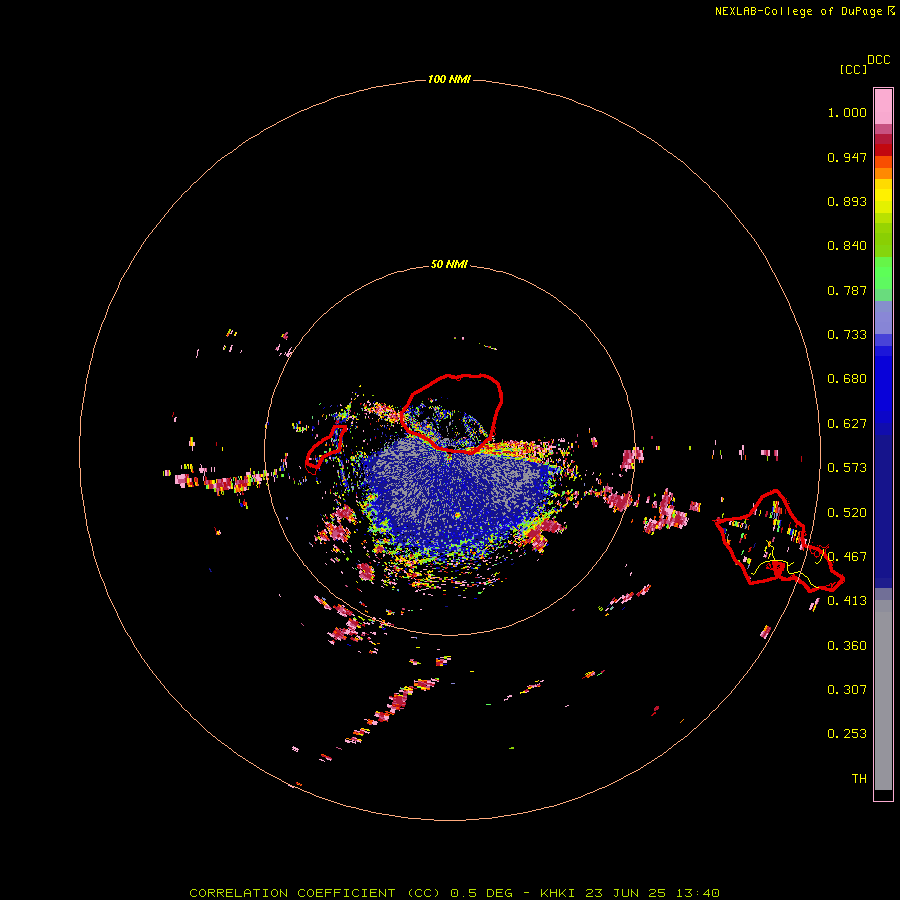Click the 0.840 scale value
The height and width of the screenshot is (900, 900).
coord(847,246)
